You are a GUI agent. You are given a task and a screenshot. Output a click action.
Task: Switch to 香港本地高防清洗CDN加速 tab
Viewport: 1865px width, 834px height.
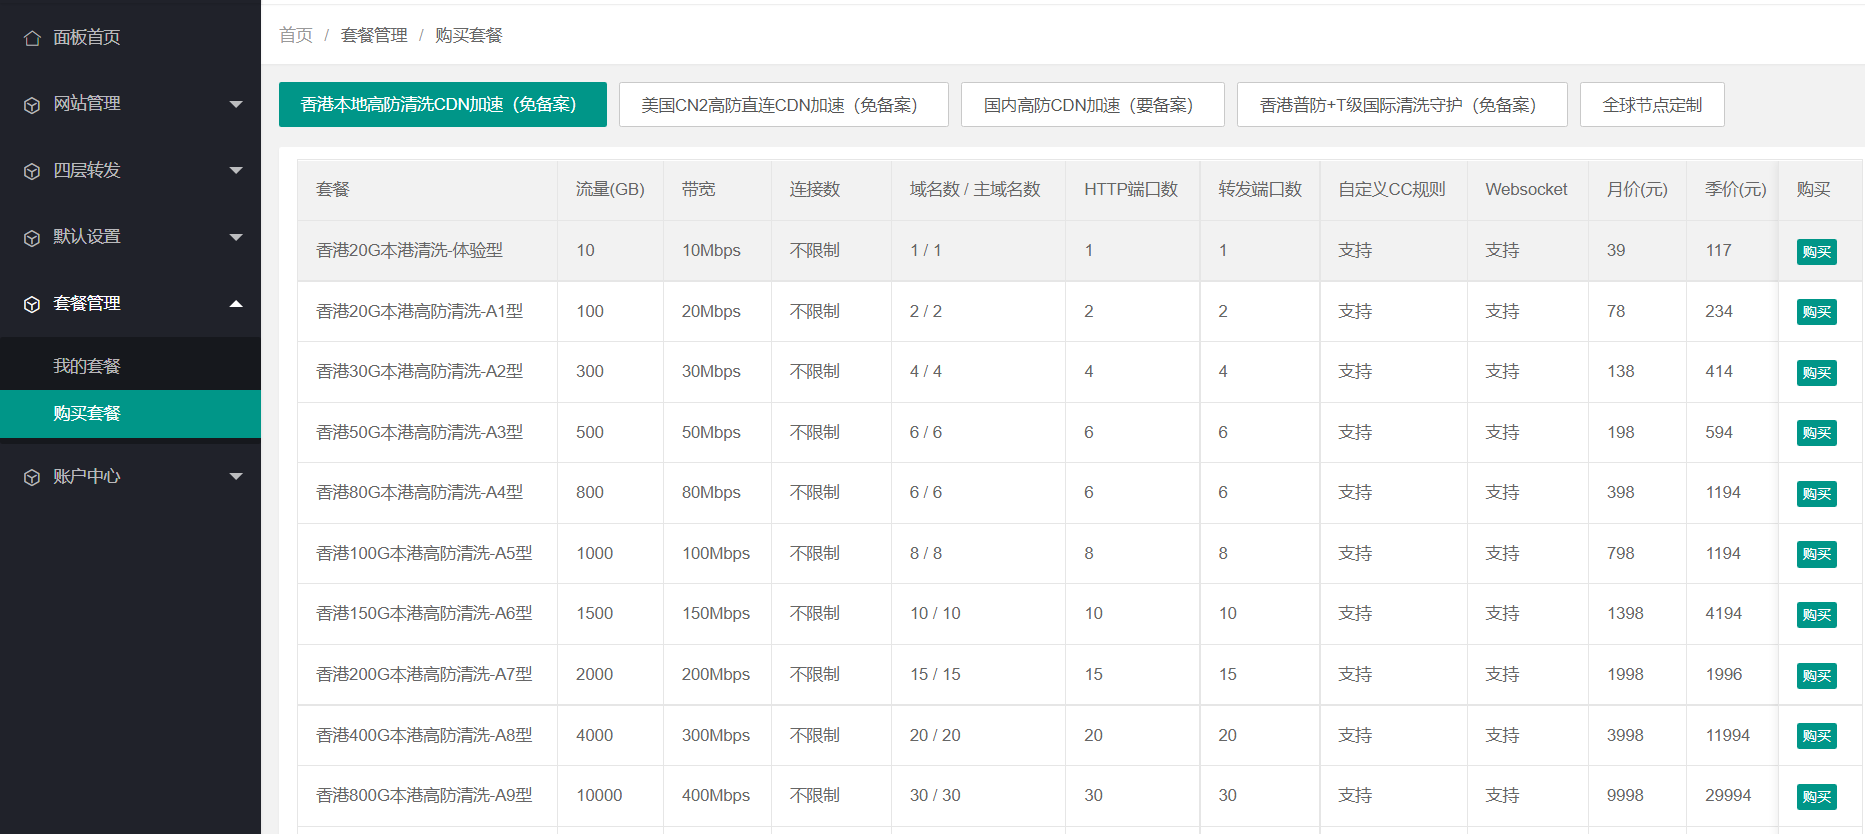click(x=443, y=104)
